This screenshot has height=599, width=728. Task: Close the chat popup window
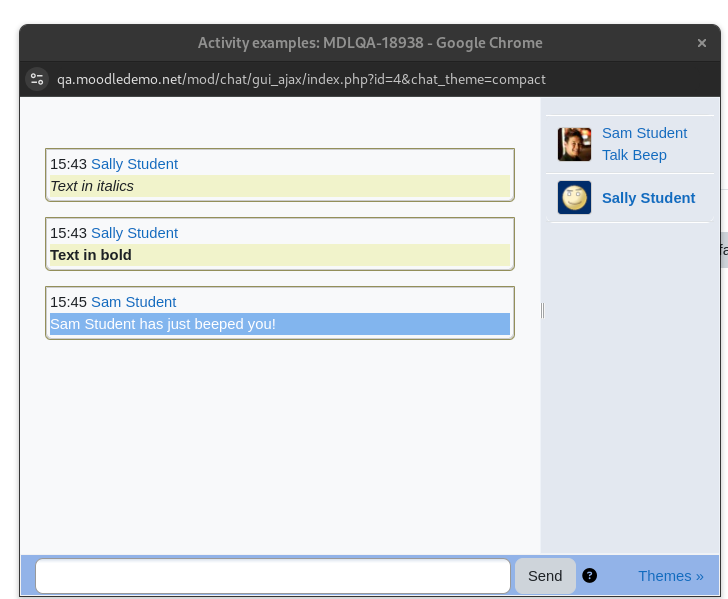pyautogui.click(x=702, y=43)
